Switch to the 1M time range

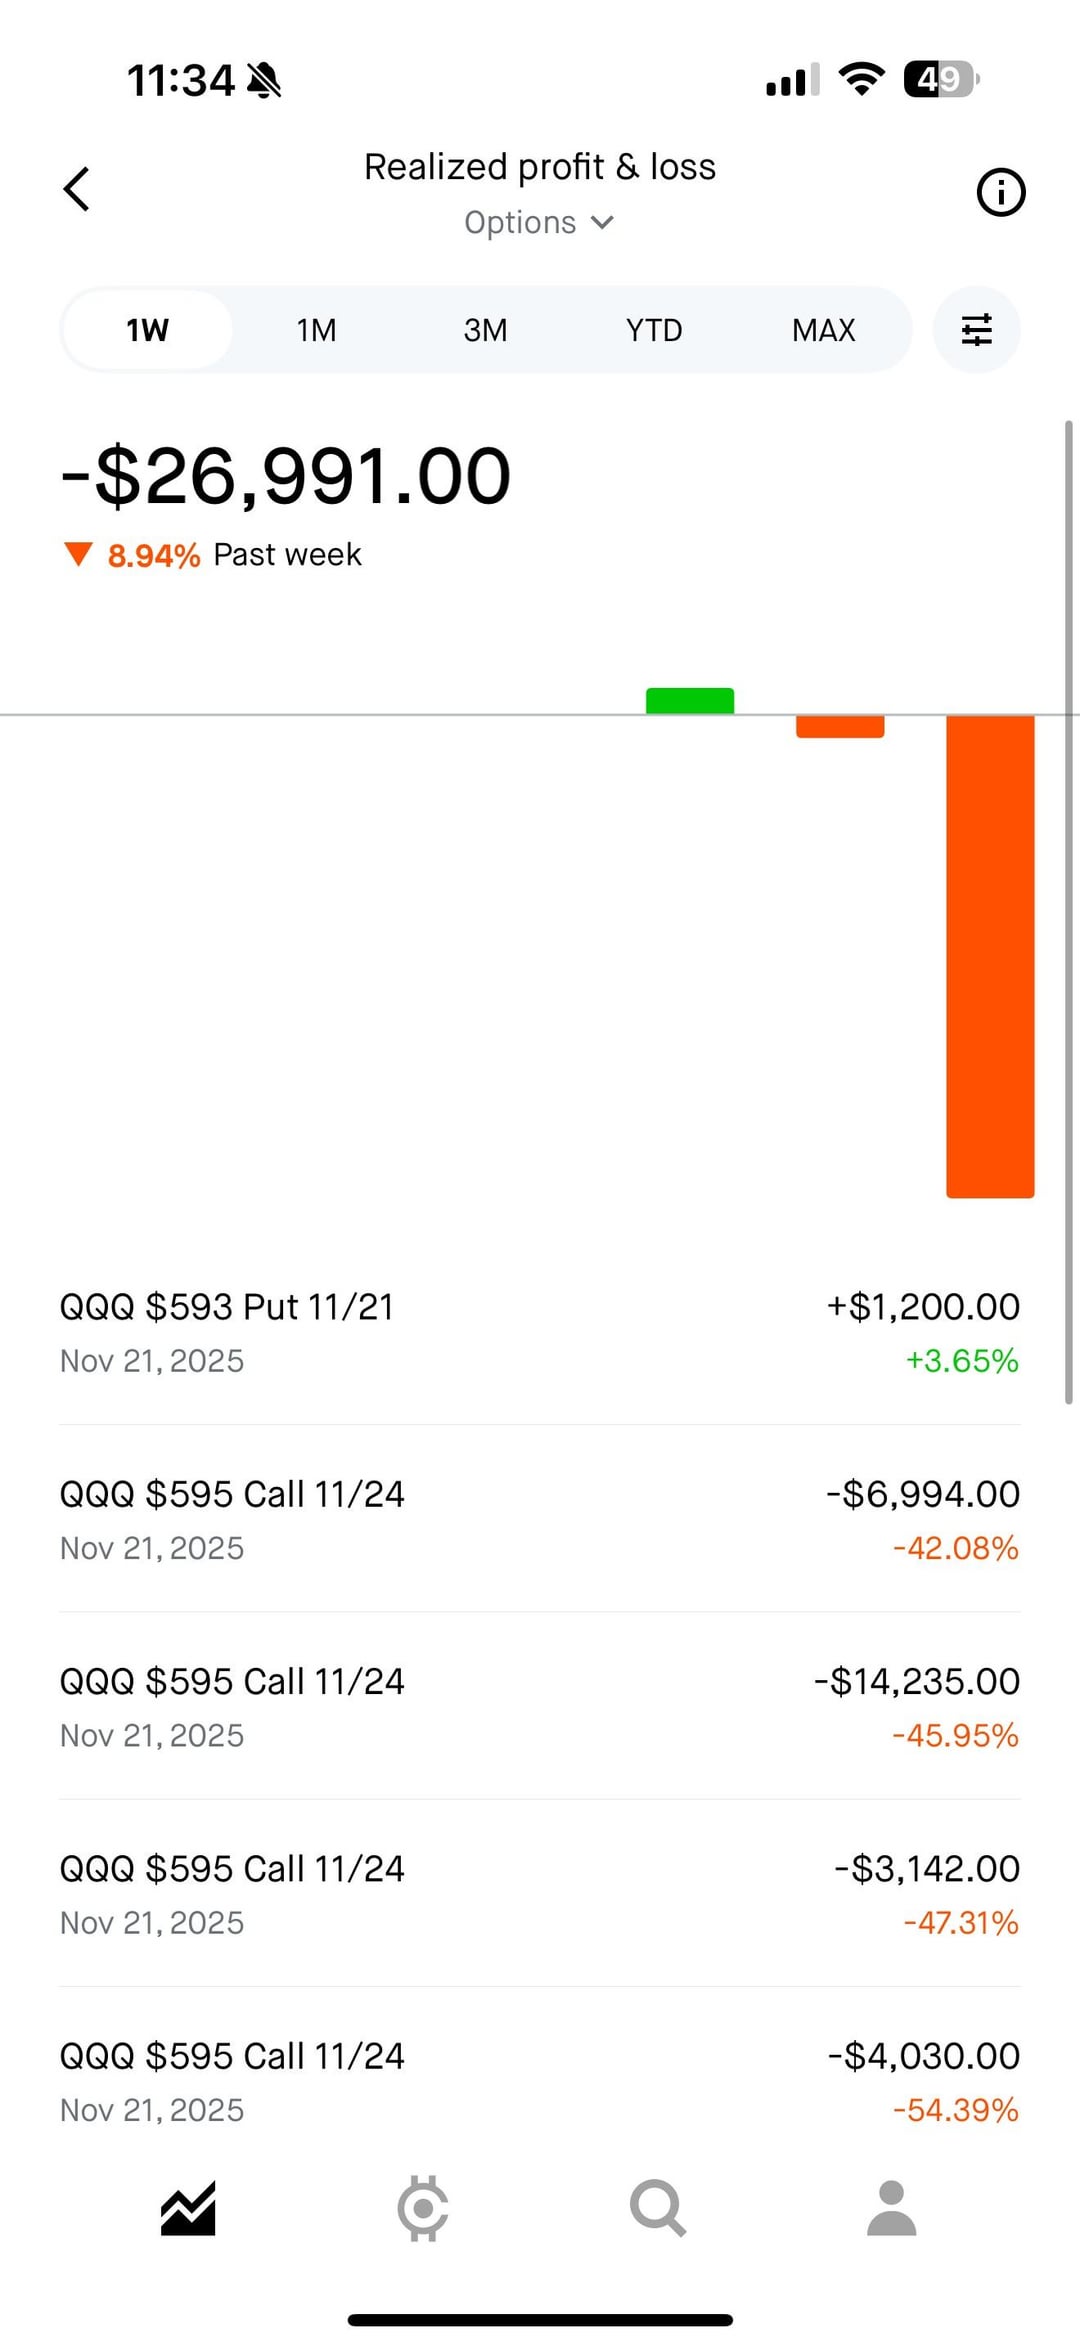click(316, 330)
